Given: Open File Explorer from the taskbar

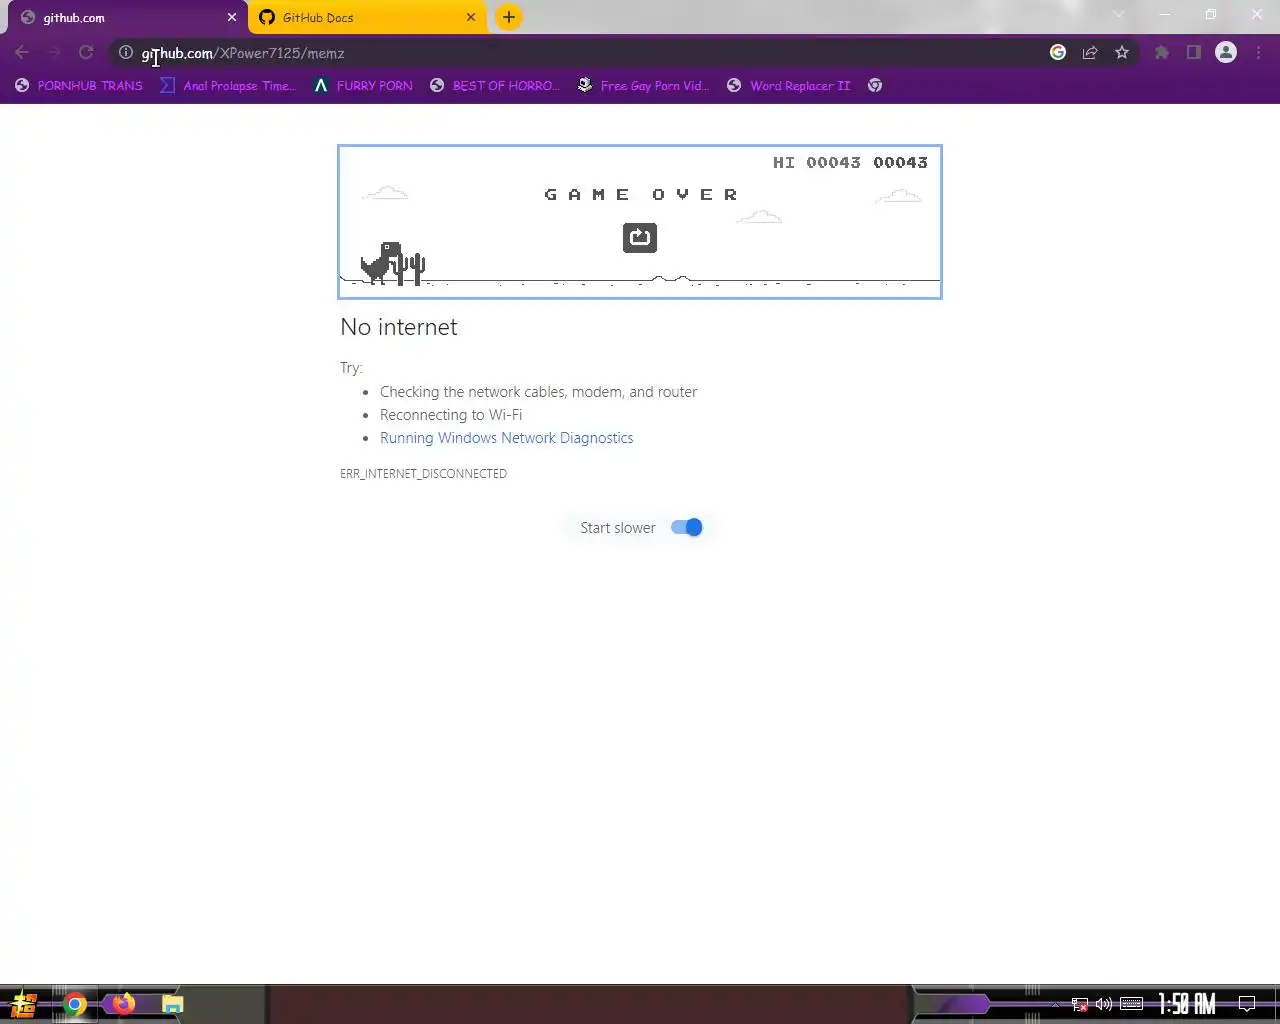Looking at the screenshot, I should [172, 1004].
